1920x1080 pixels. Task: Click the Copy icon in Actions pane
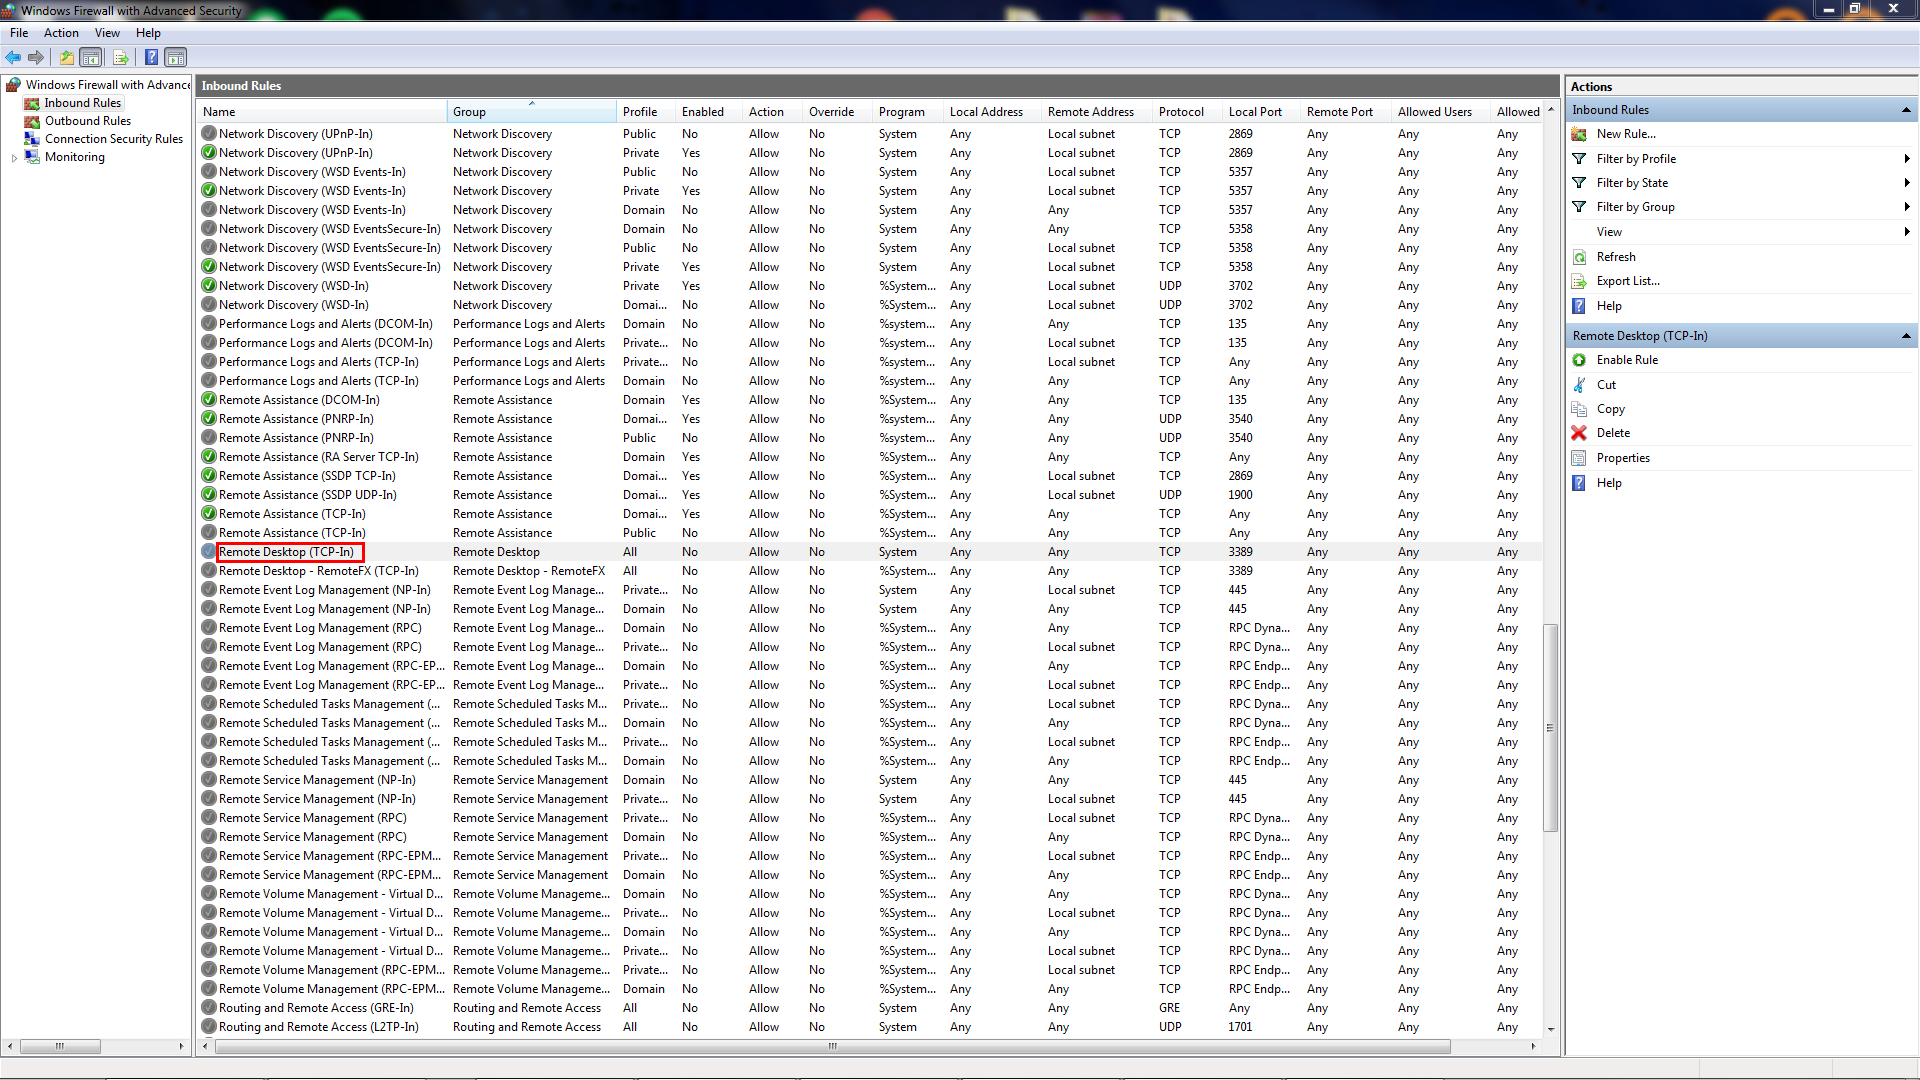[1579, 409]
